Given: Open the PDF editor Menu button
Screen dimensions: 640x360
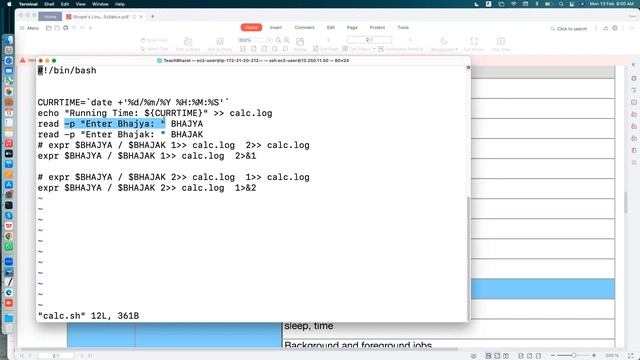Looking at the screenshot, I should [x=29, y=28].
